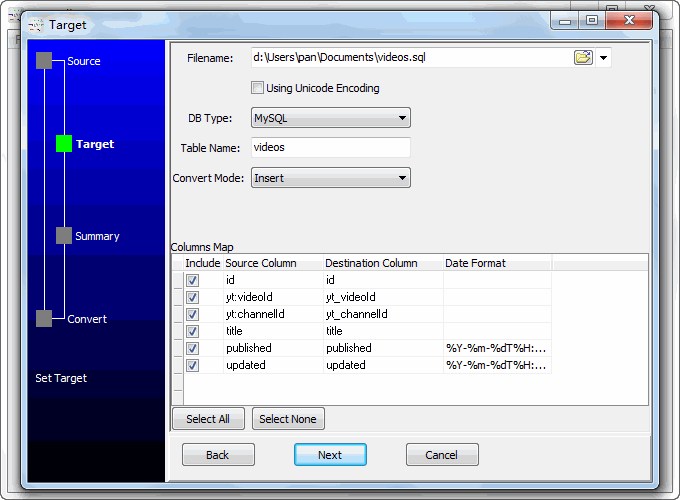This screenshot has height=500, width=680.
Task: Click the Summary step square icon
Action: click(64, 236)
